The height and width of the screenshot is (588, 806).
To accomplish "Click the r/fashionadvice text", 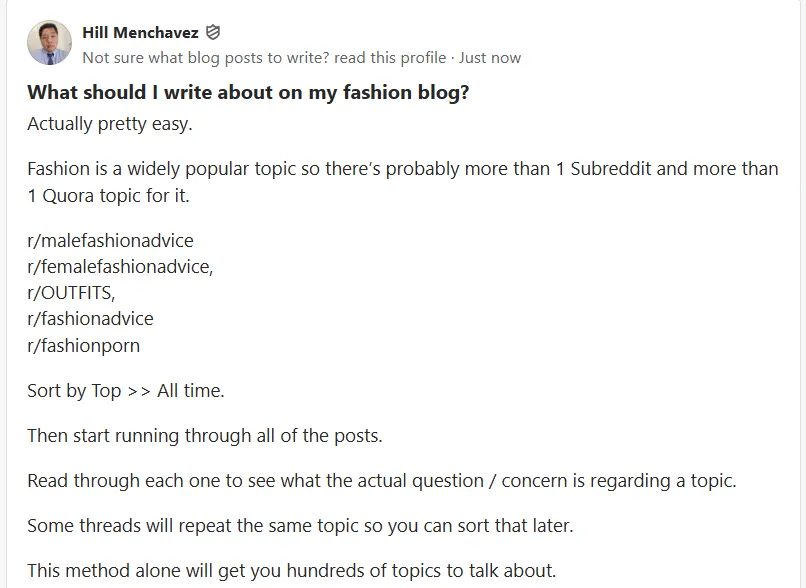I will tap(90, 319).
